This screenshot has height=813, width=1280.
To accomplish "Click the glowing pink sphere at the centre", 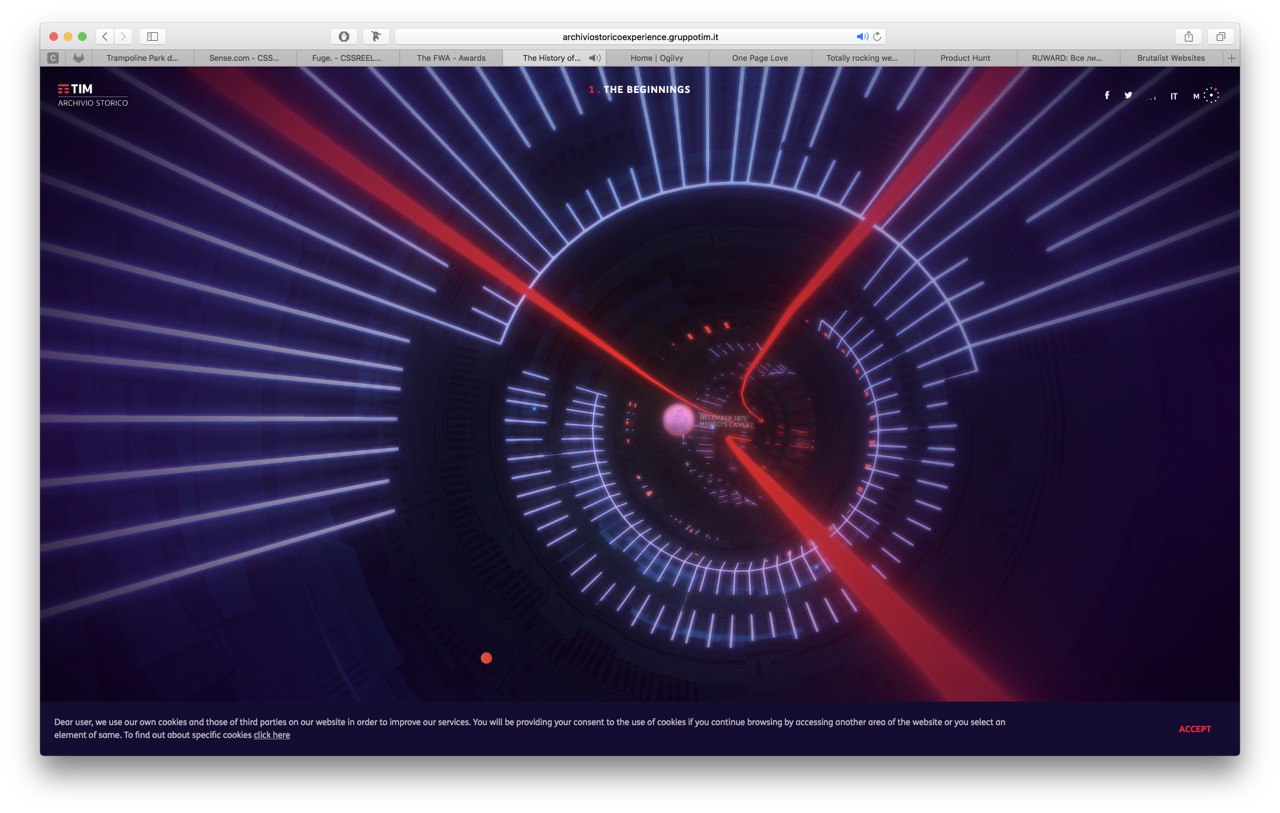I will (x=678, y=420).
